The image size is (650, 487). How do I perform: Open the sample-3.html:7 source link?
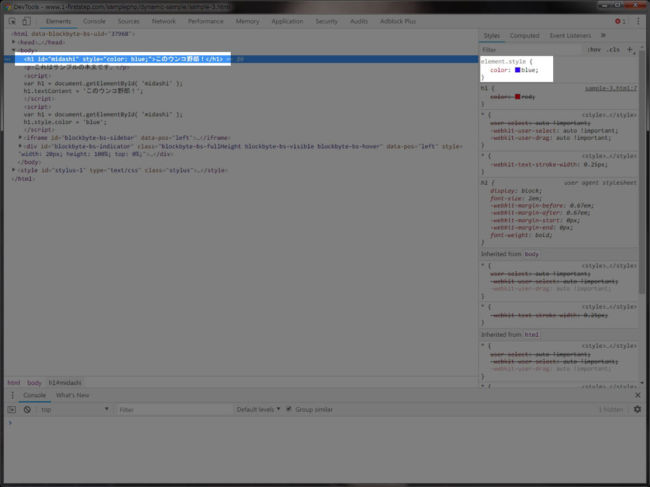[x=611, y=88]
